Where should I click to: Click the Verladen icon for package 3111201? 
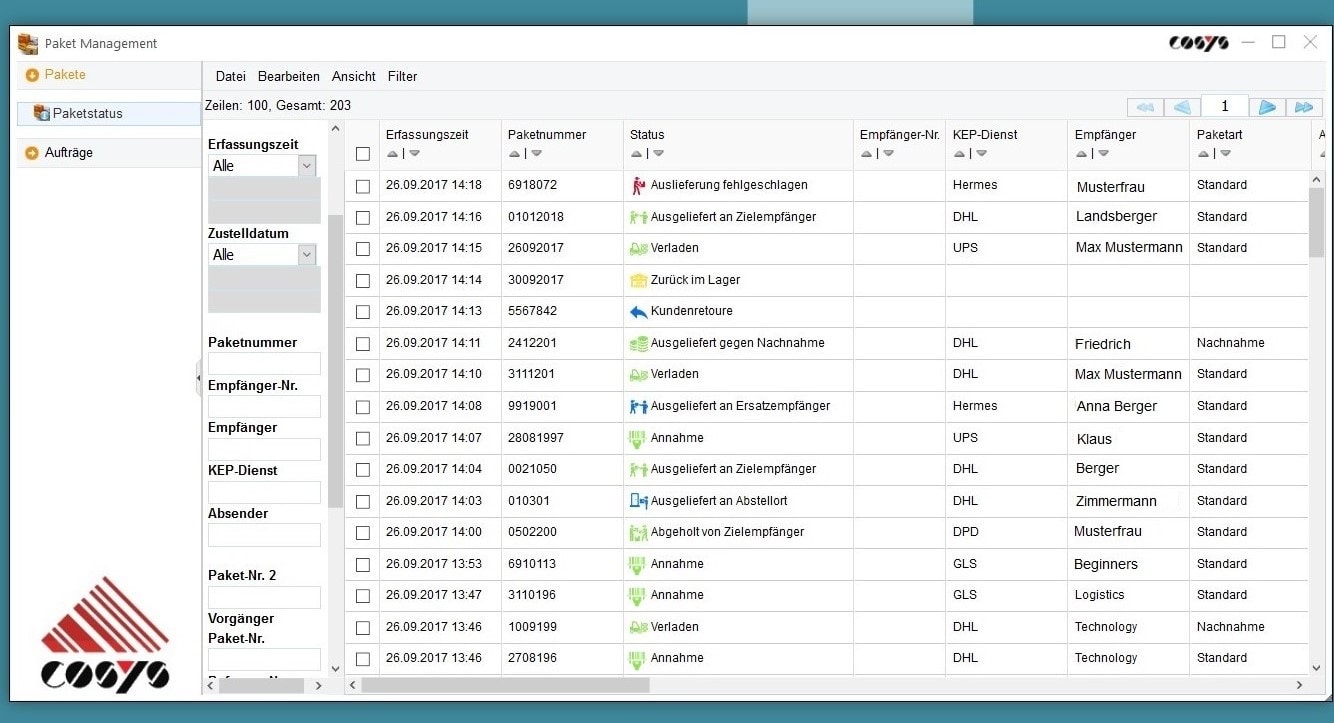pyautogui.click(x=639, y=374)
